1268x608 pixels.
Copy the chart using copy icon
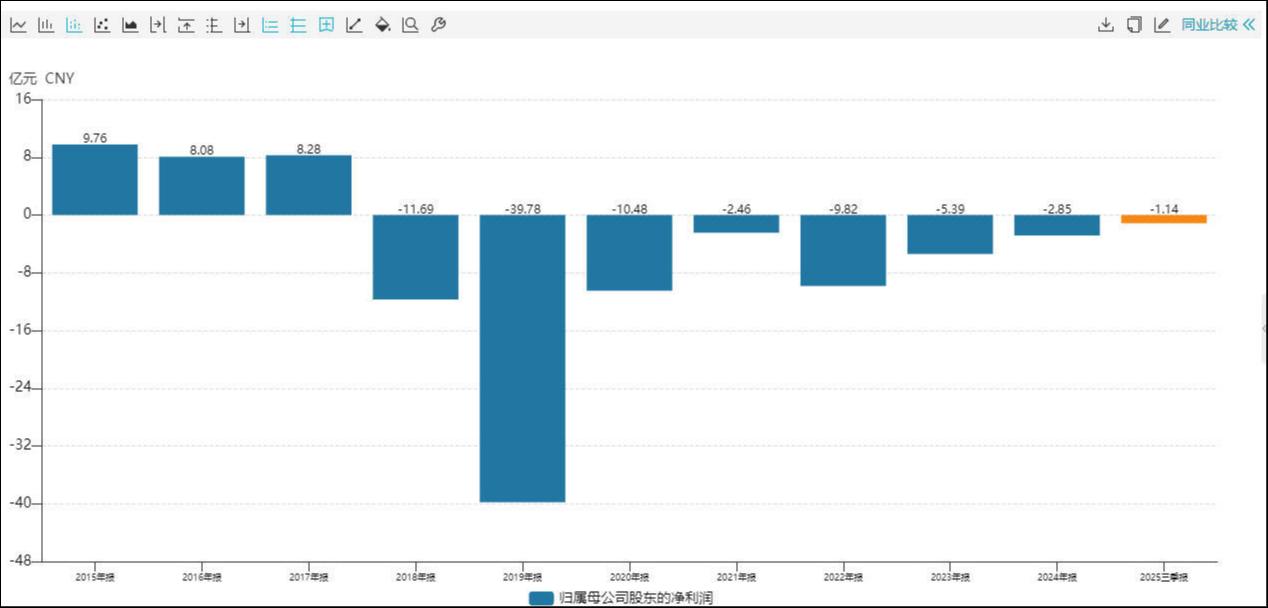coord(1133,25)
